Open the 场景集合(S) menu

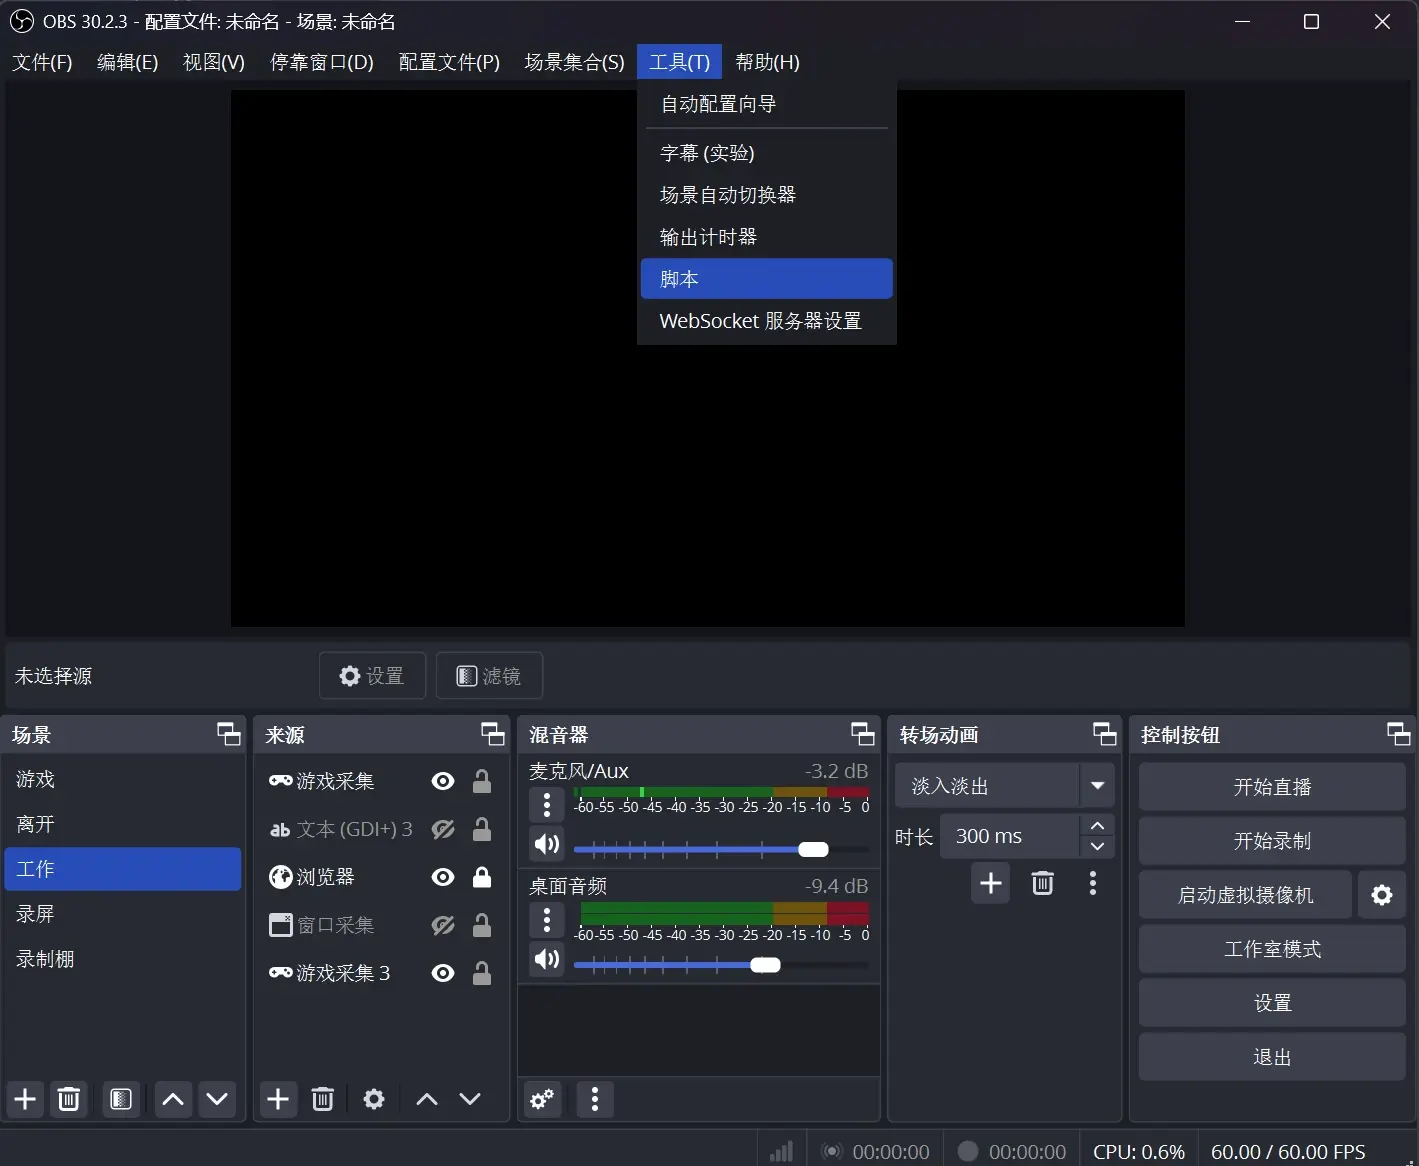click(574, 62)
